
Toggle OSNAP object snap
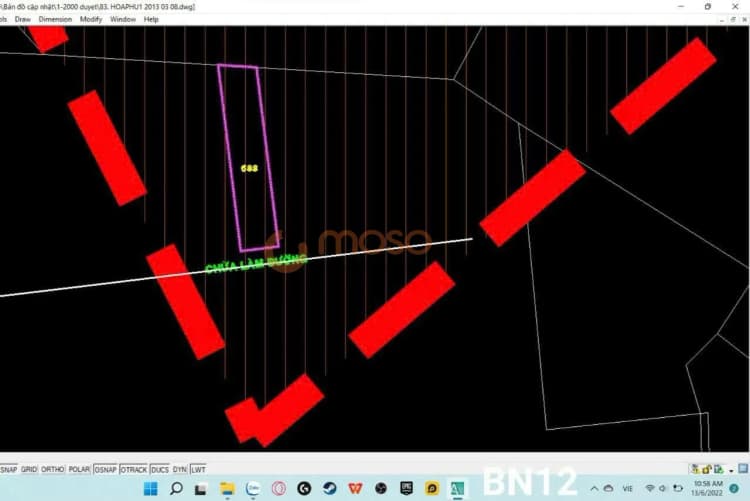104,469
